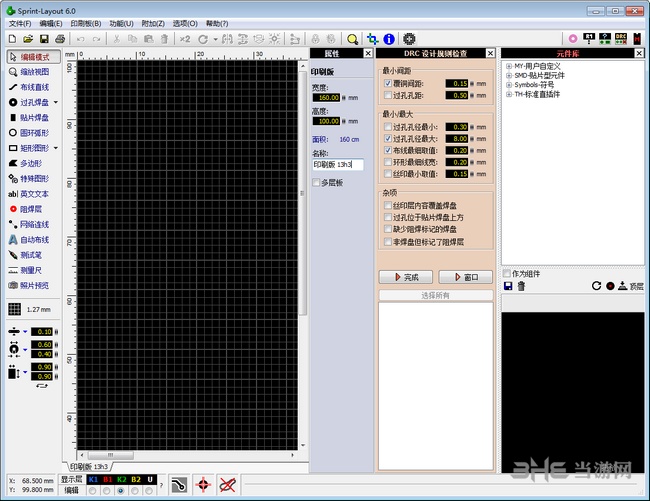Open 功能(U) menu
Viewport: 650px width, 501px height.
pos(121,24)
